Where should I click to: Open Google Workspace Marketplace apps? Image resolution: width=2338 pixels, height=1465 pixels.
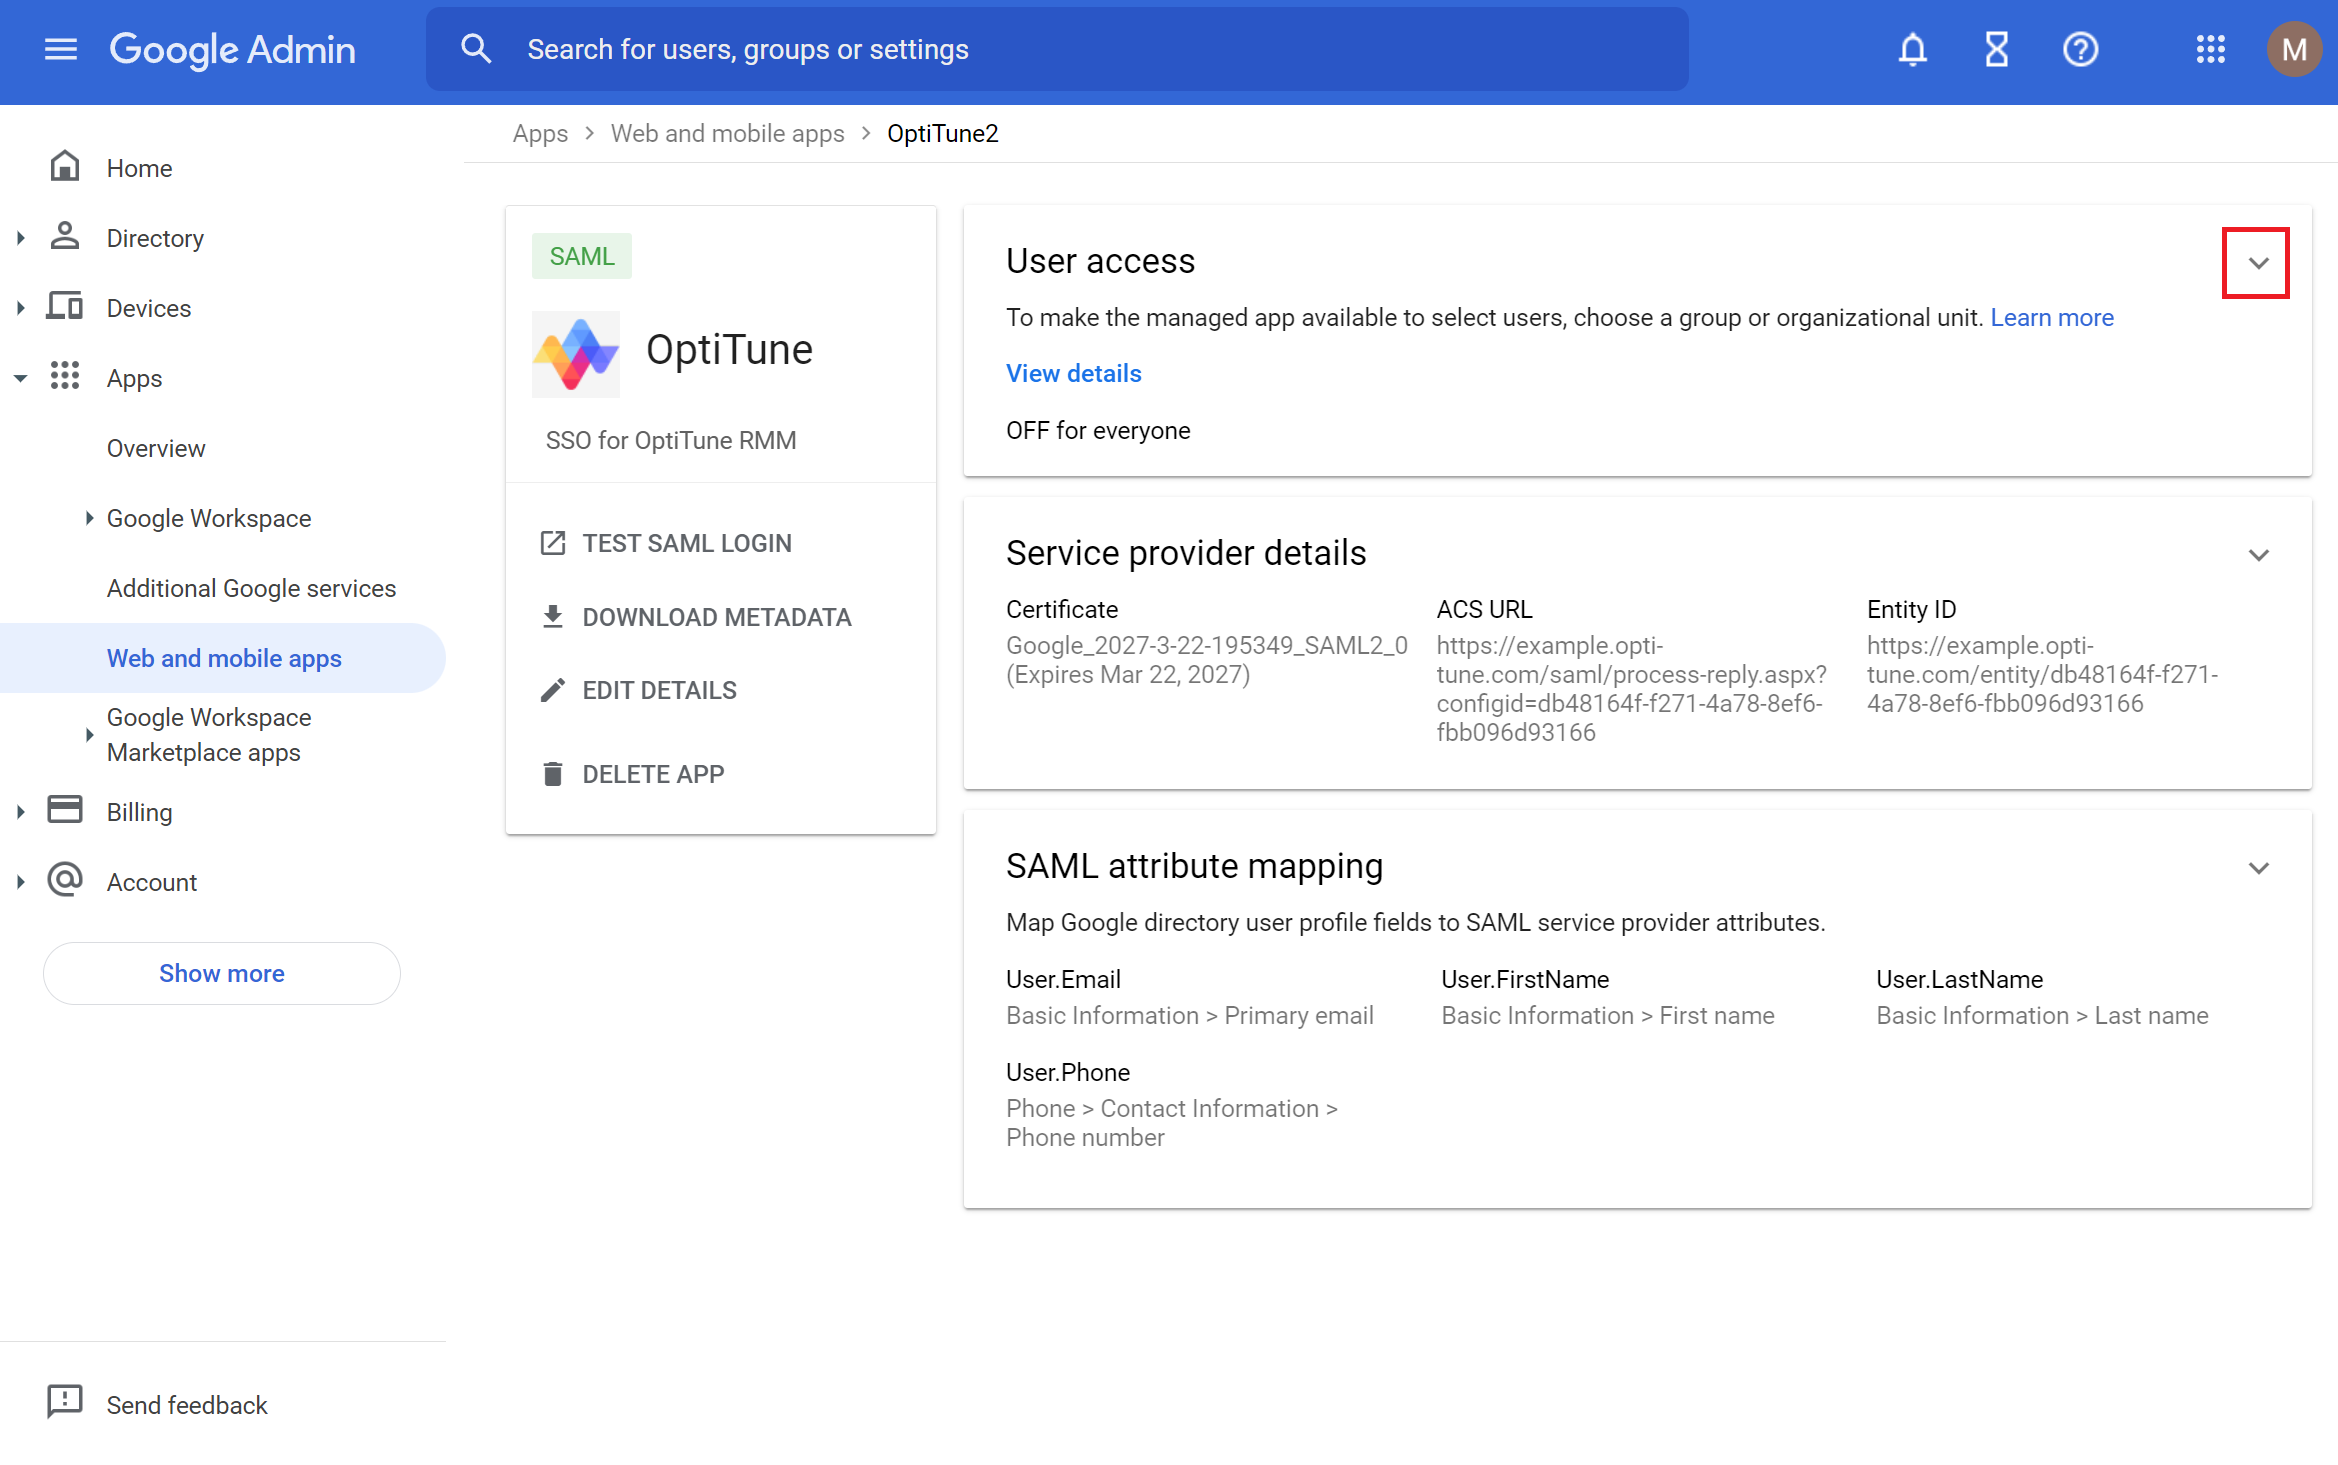[x=209, y=735]
